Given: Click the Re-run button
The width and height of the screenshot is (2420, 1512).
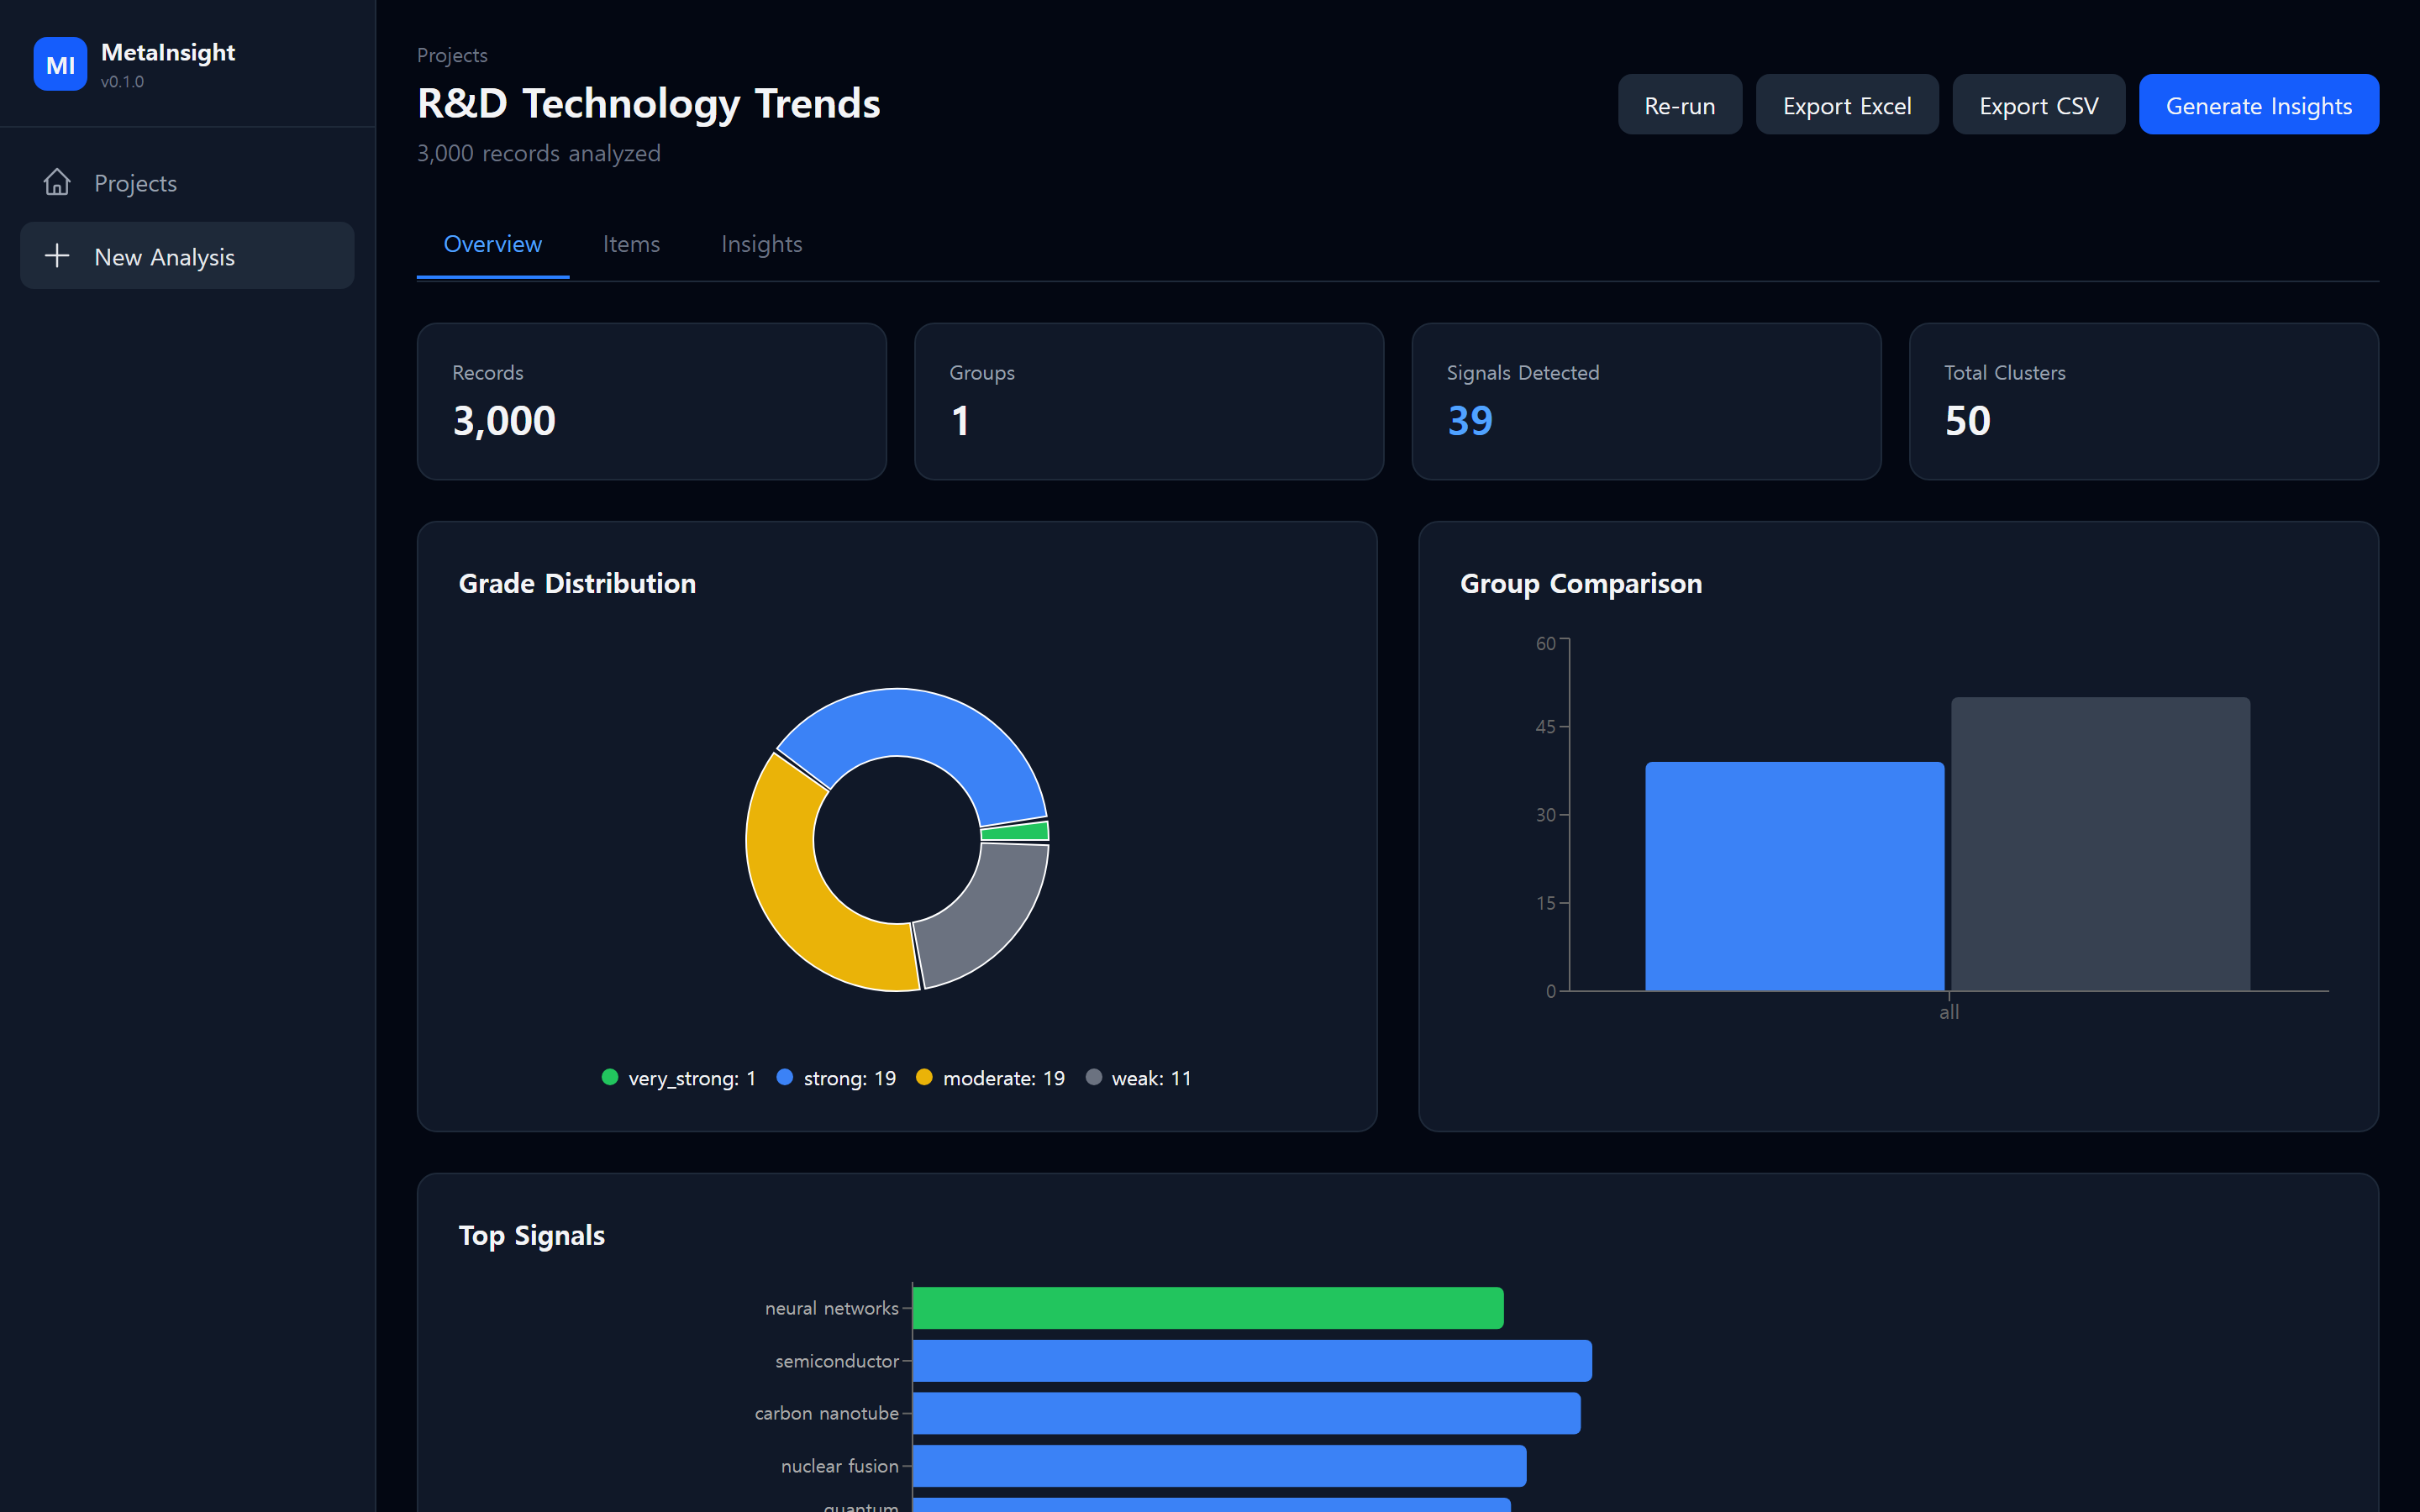Looking at the screenshot, I should [x=1679, y=105].
